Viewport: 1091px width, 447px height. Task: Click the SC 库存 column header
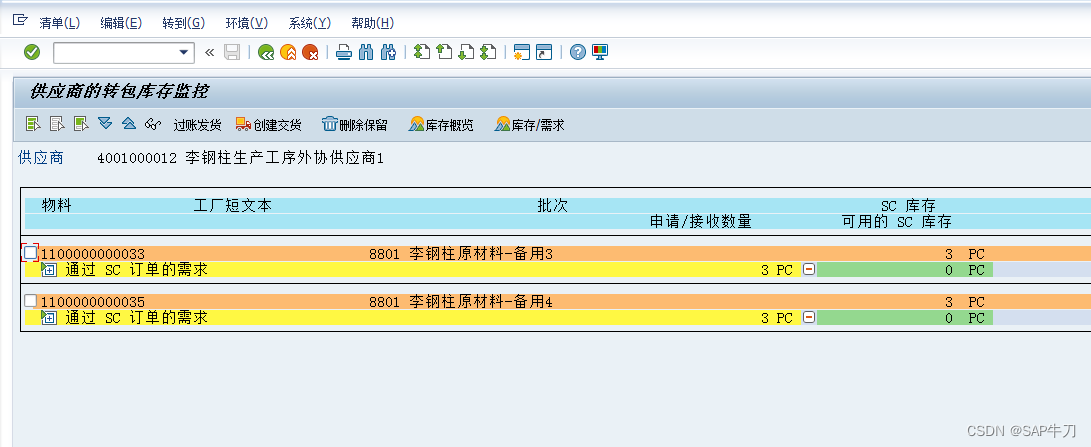tap(908, 205)
